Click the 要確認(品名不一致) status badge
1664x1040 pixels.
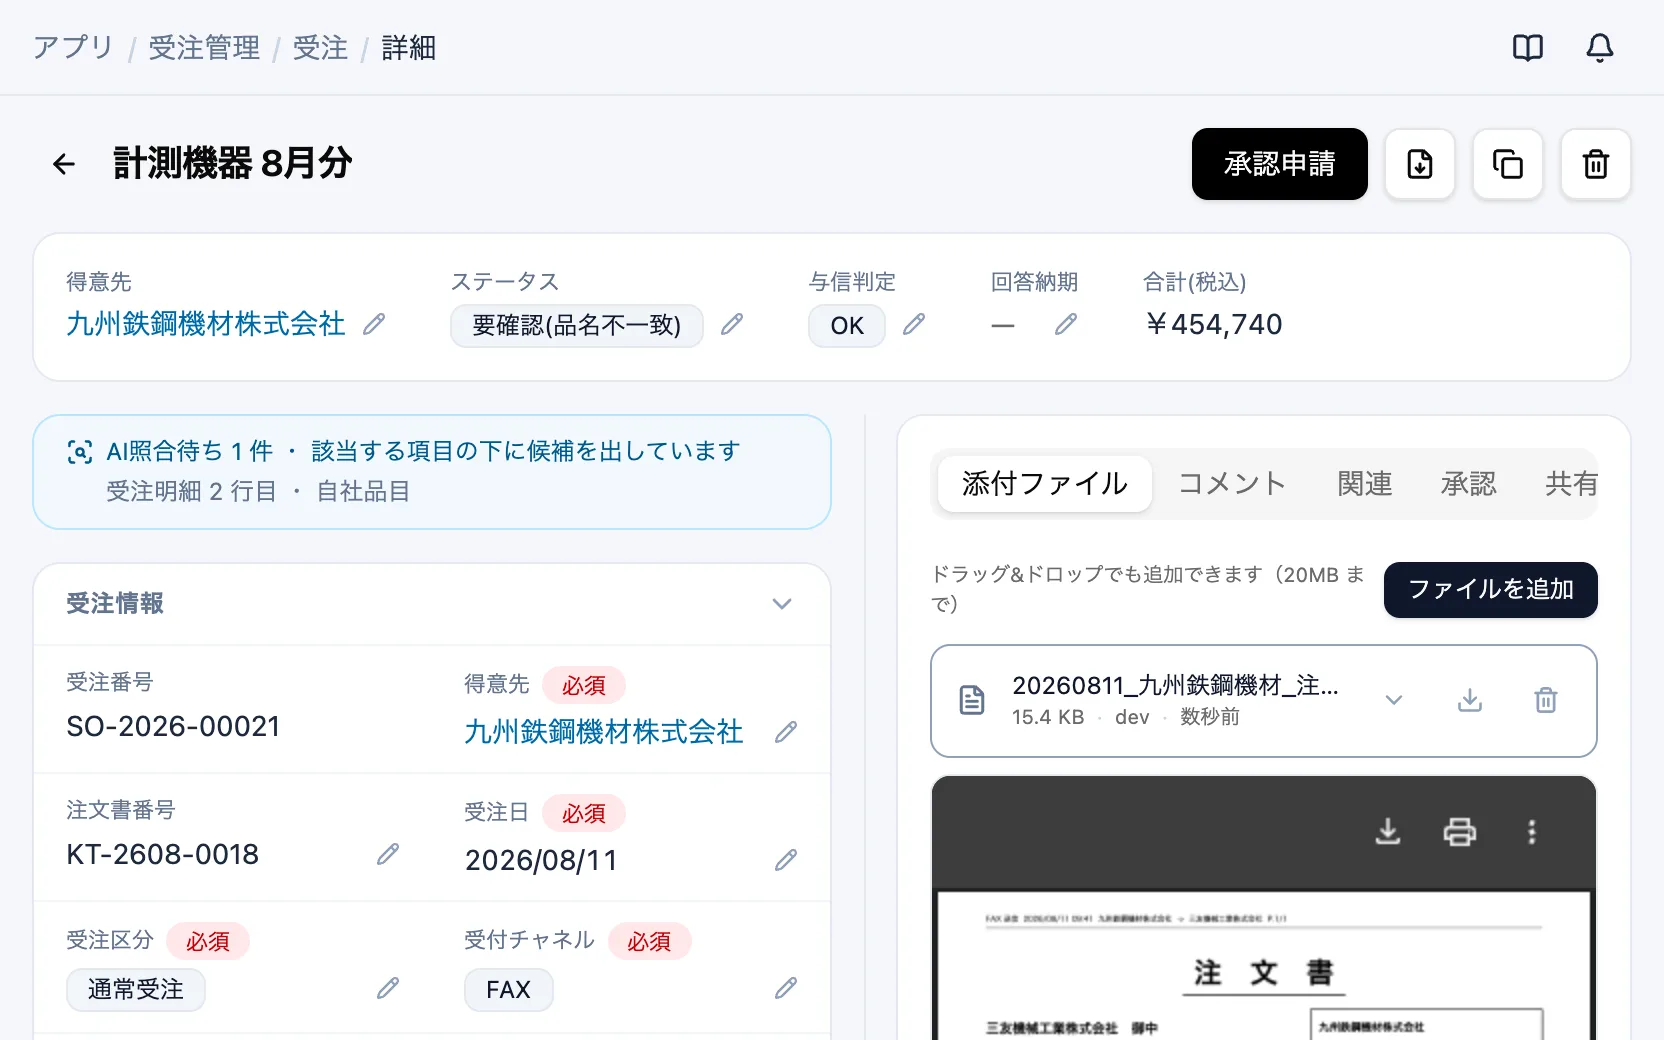click(x=577, y=325)
